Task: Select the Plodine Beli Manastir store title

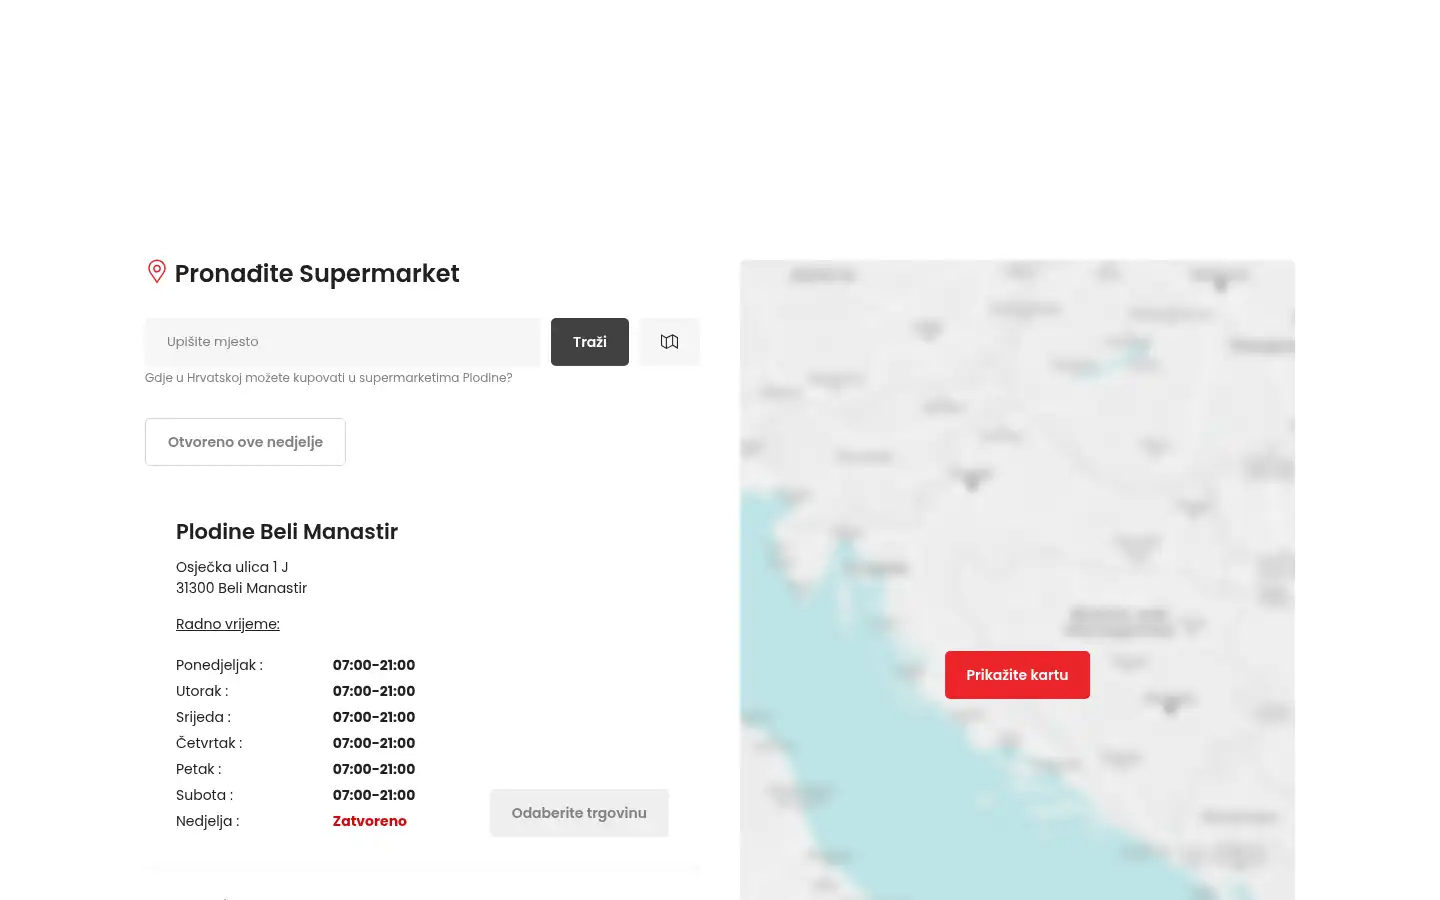Action: click(287, 532)
